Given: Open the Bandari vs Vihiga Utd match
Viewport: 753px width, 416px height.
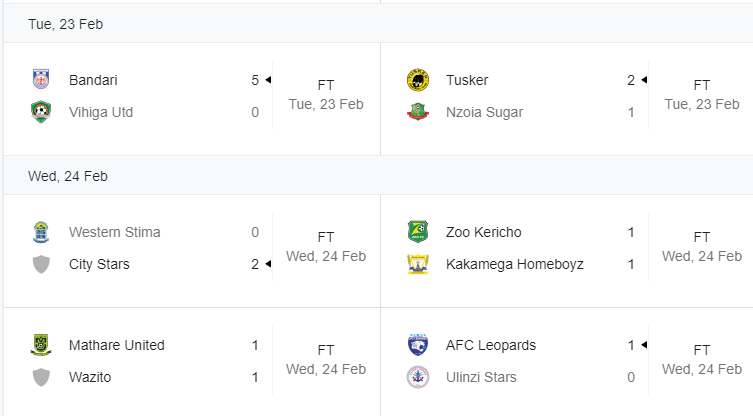Looking at the screenshot, I should click(192, 98).
